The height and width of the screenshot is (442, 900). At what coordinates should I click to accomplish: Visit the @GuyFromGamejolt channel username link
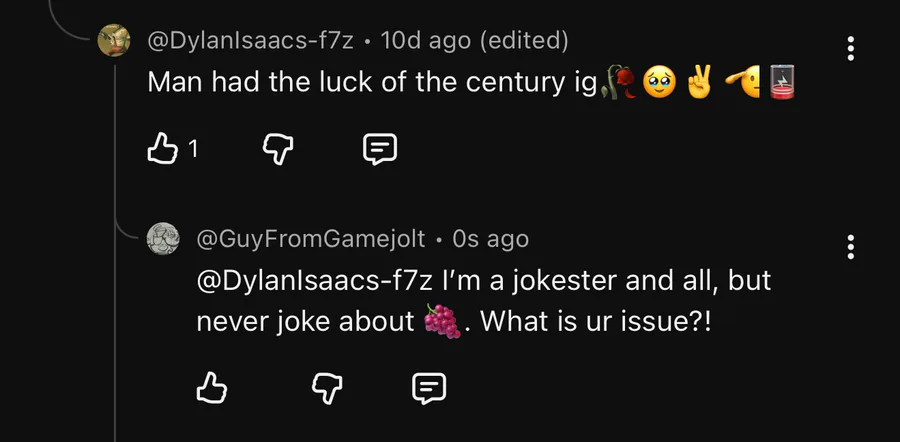(x=311, y=239)
